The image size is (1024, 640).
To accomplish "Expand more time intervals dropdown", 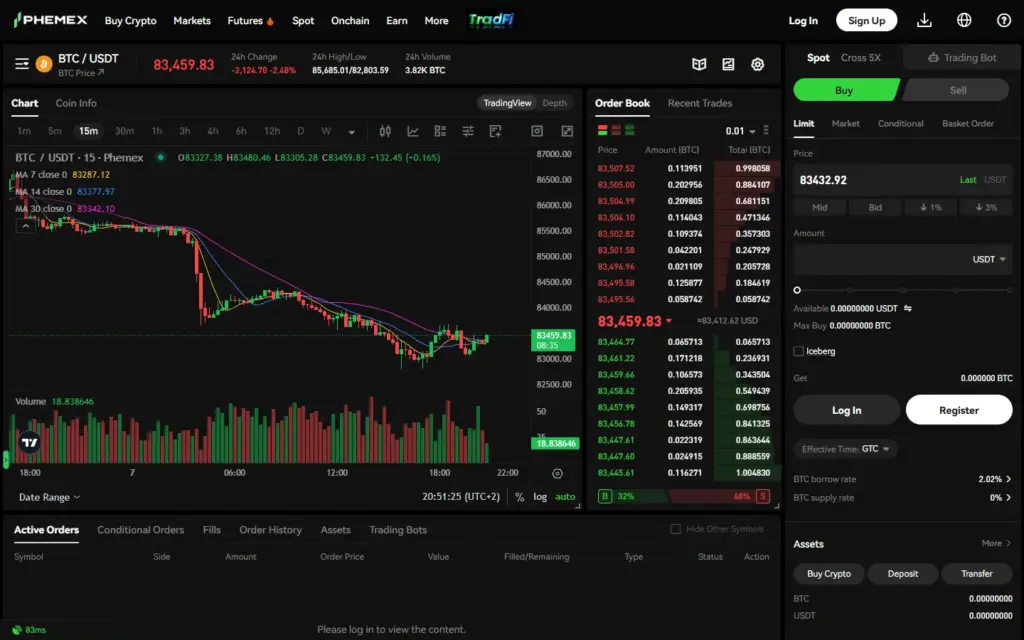I will 351,132.
